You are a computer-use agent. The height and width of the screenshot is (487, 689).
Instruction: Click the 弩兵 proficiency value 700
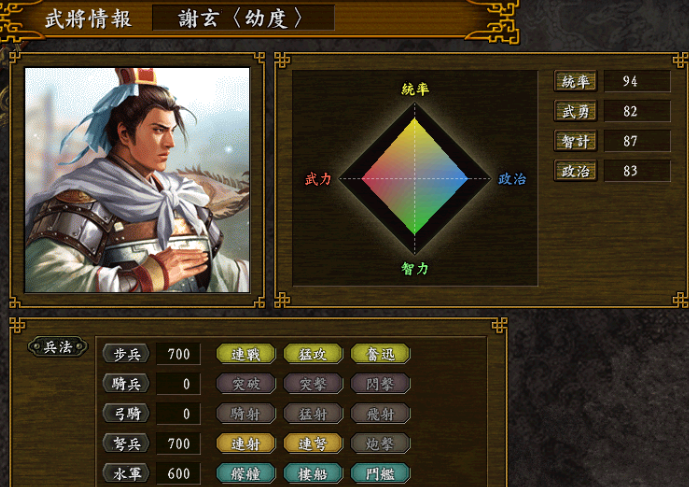point(178,443)
